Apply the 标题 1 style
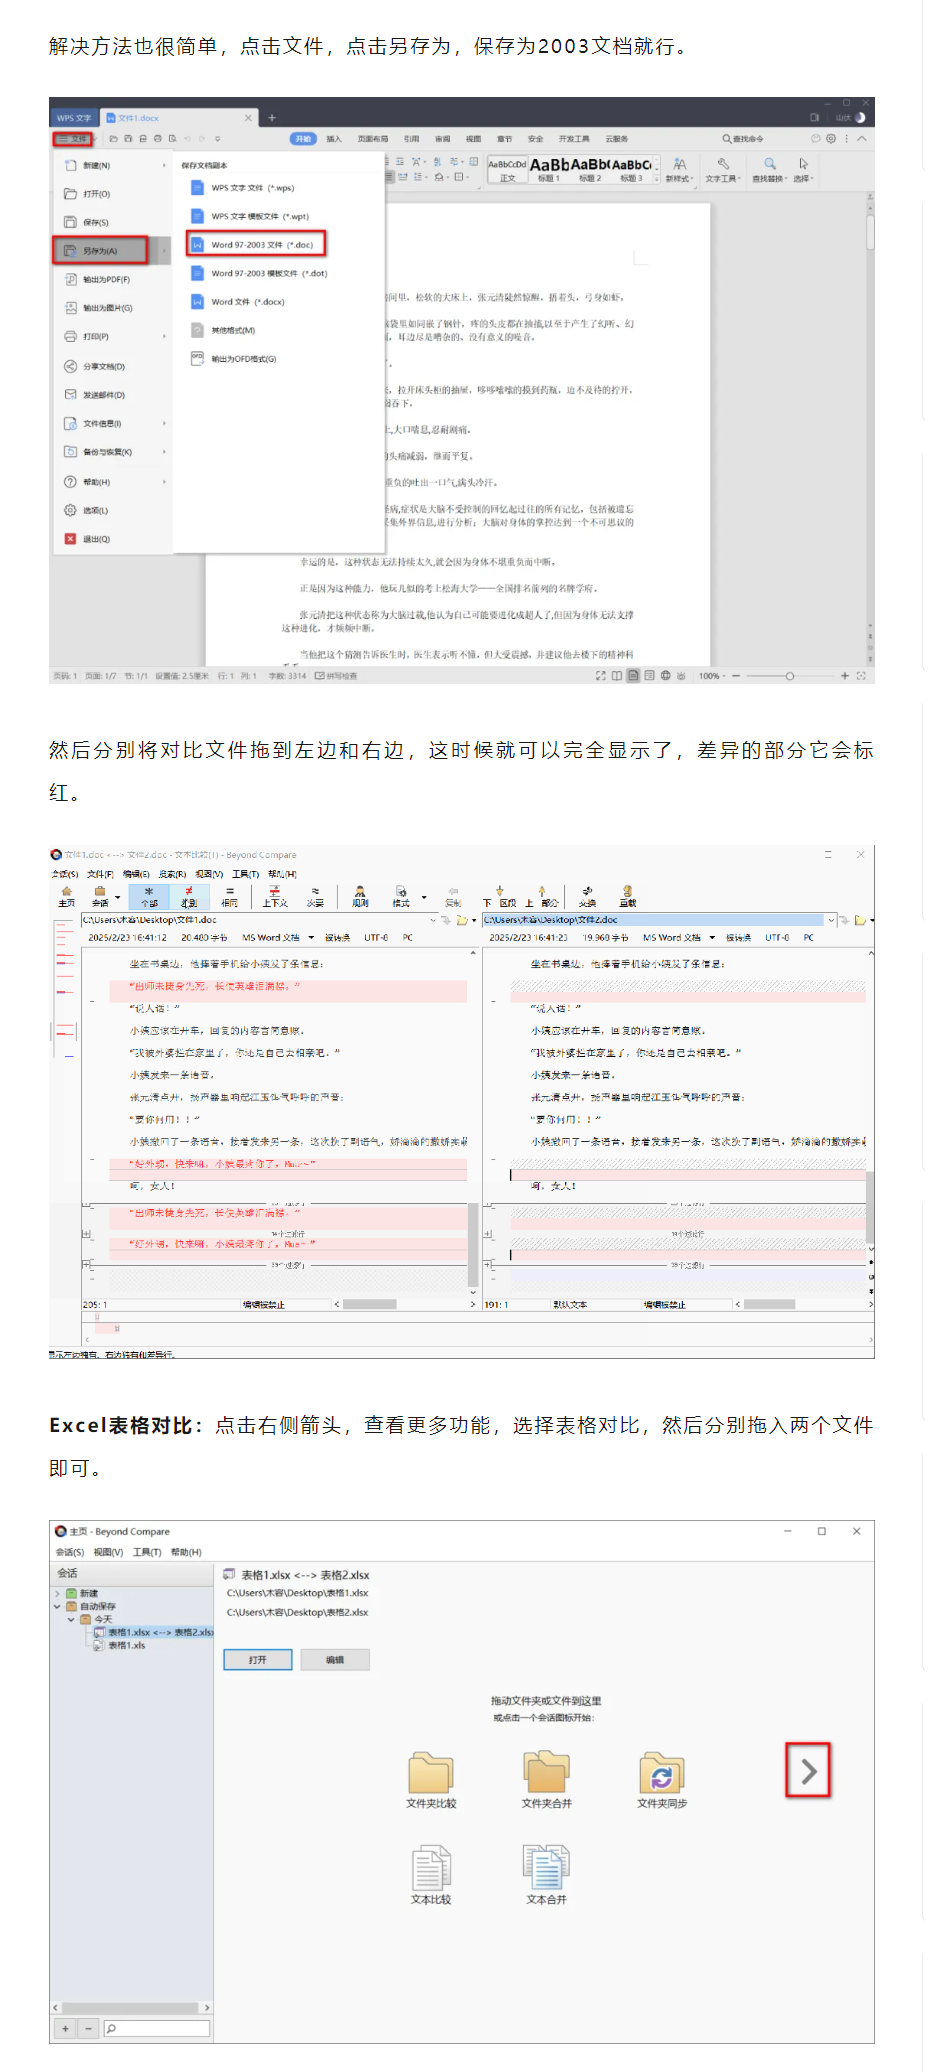Image resolution: width=936 pixels, height=2072 pixels. pos(549,169)
